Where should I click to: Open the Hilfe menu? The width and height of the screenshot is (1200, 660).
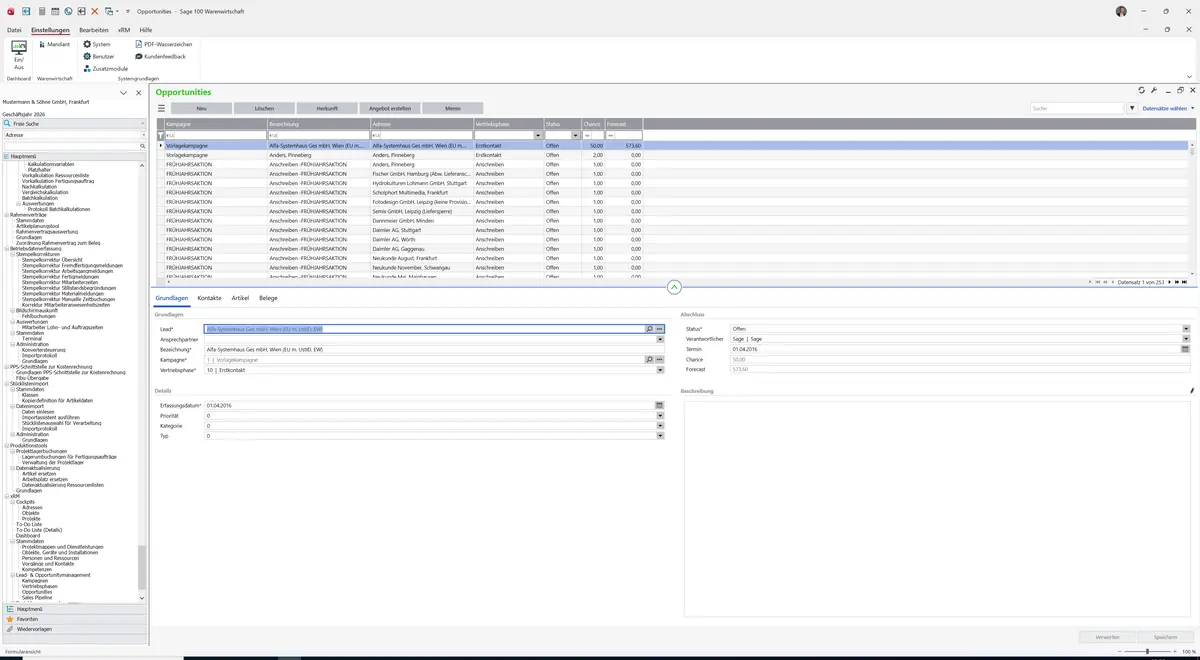(x=146, y=30)
